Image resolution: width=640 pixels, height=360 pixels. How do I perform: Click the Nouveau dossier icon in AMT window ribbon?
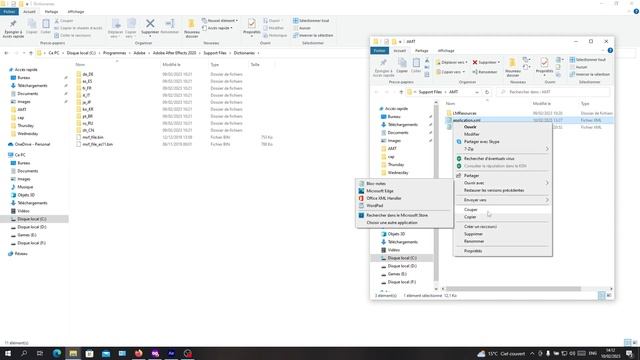click(512, 63)
